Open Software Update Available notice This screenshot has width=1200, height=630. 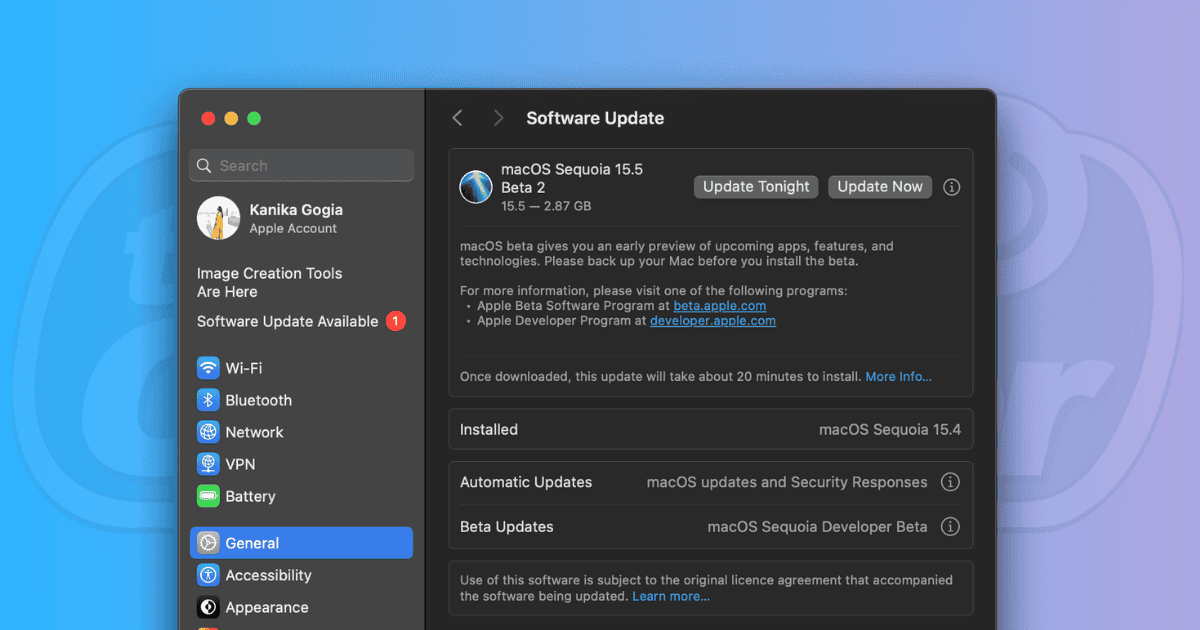coord(288,321)
